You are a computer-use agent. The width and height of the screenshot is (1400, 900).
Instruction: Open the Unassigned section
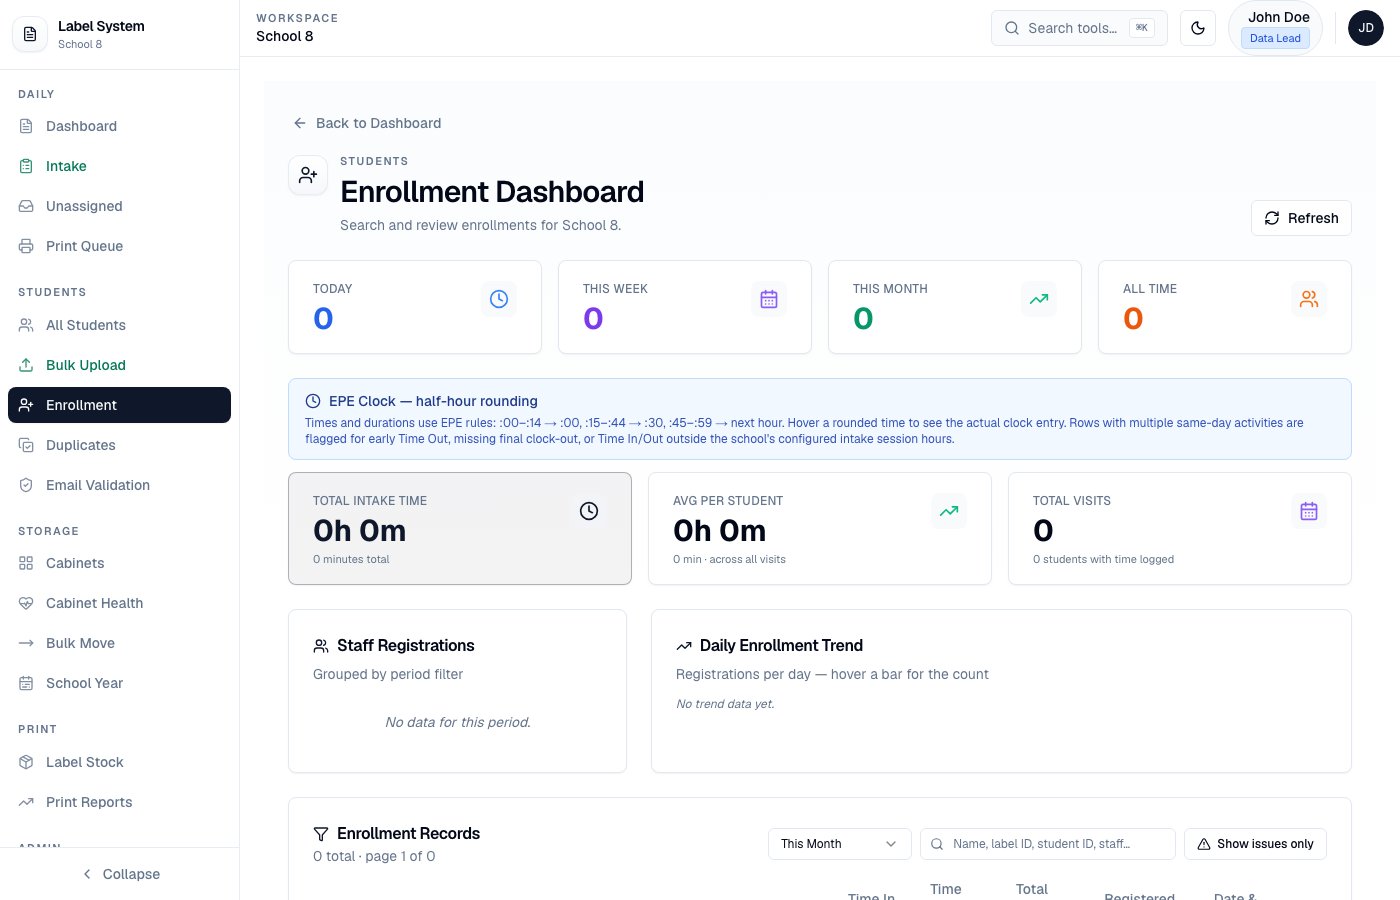pyautogui.click(x=119, y=206)
